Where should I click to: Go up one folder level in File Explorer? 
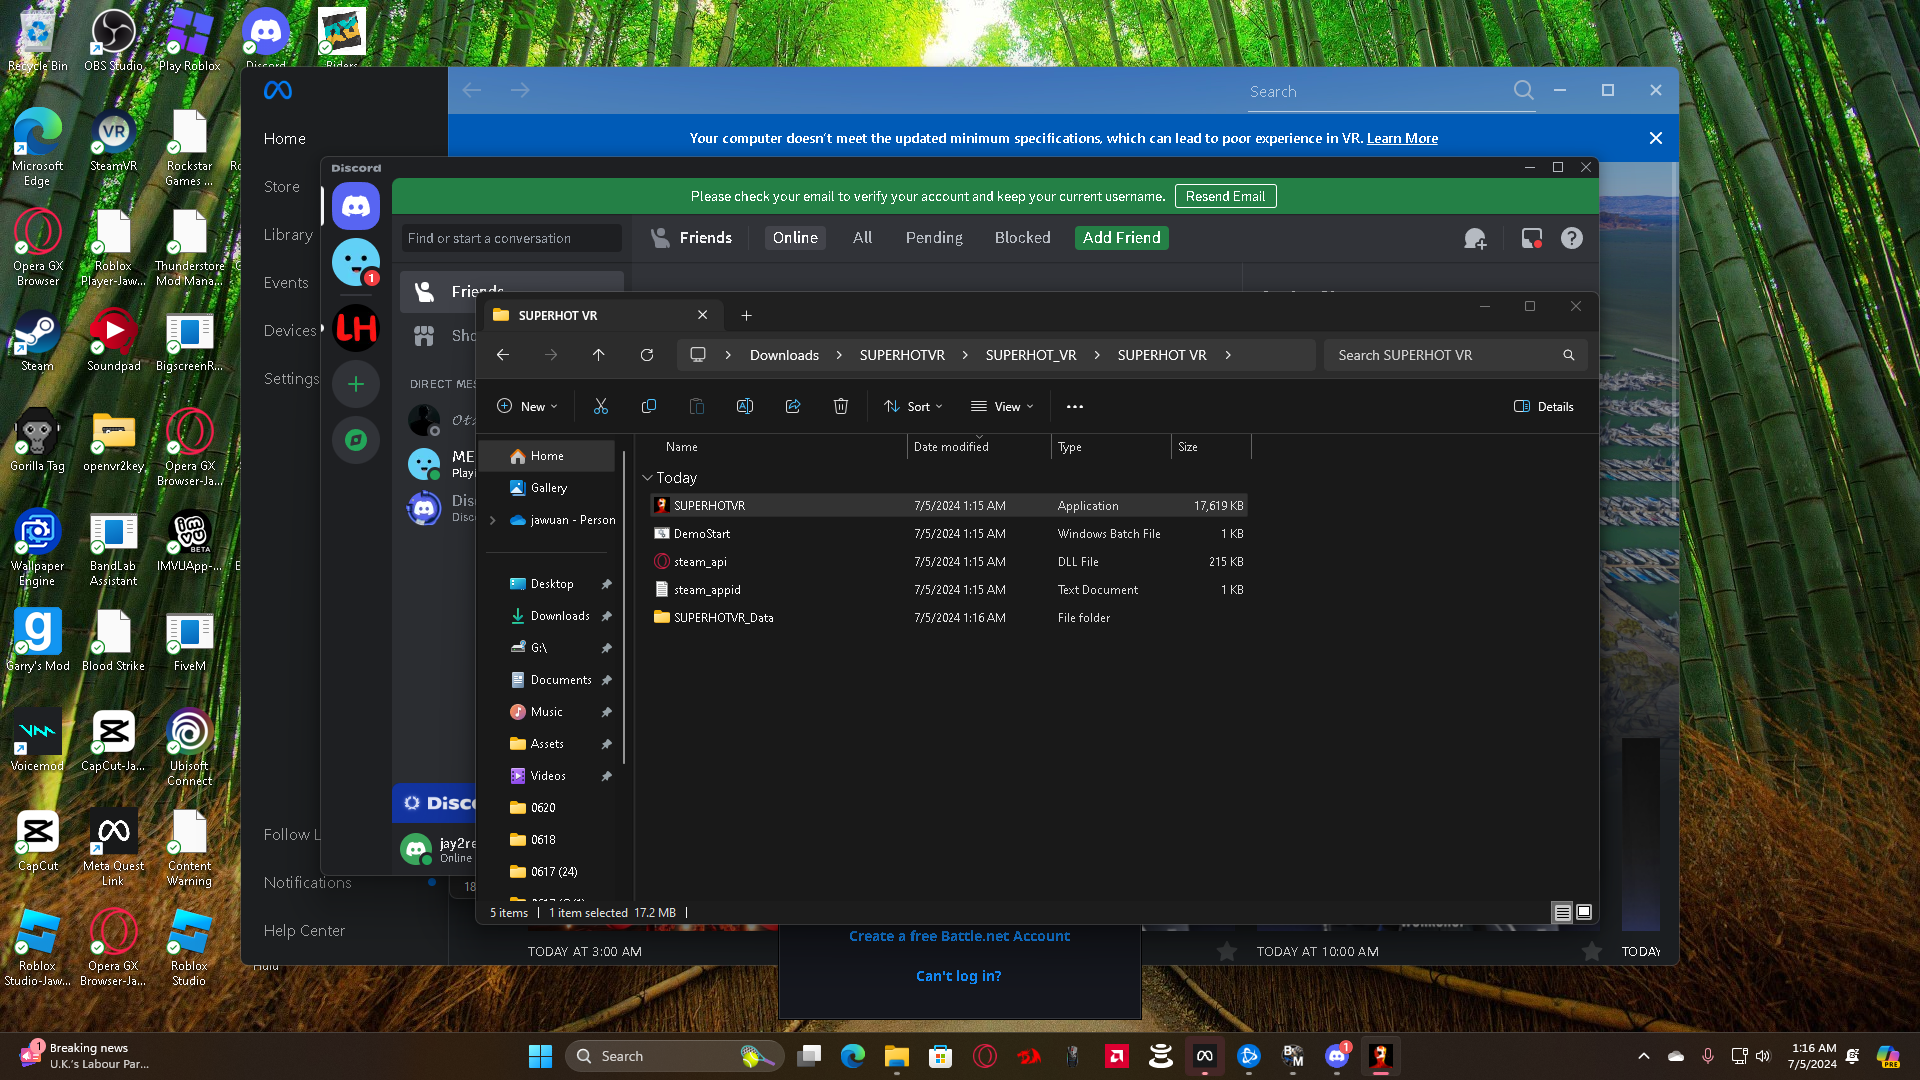coord(599,355)
